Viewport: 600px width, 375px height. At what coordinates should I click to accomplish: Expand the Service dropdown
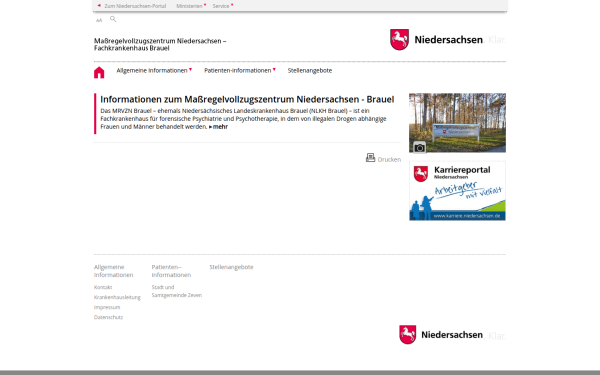(223, 6)
